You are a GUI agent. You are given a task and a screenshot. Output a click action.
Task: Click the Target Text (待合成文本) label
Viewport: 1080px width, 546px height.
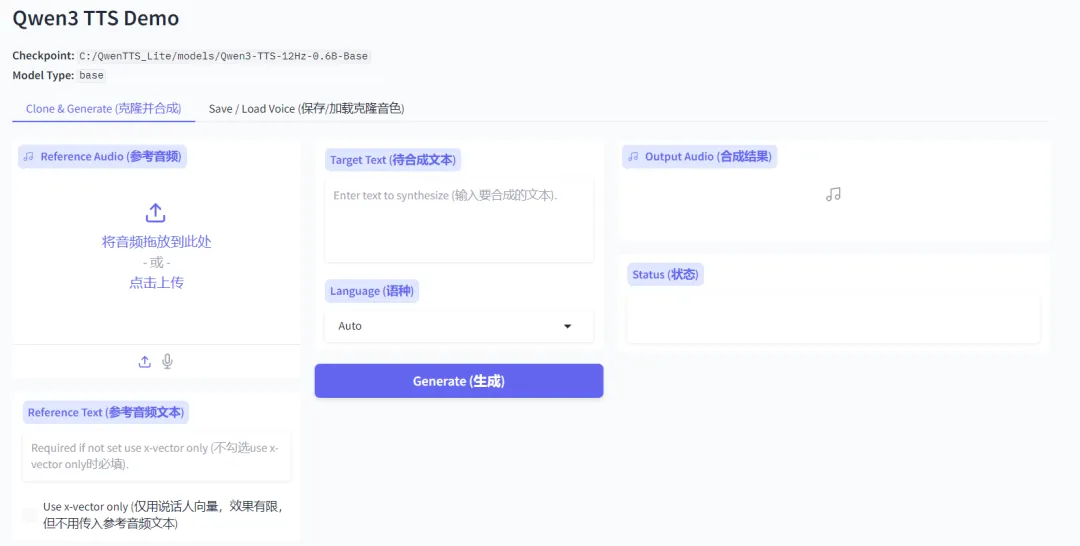[x=393, y=160]
